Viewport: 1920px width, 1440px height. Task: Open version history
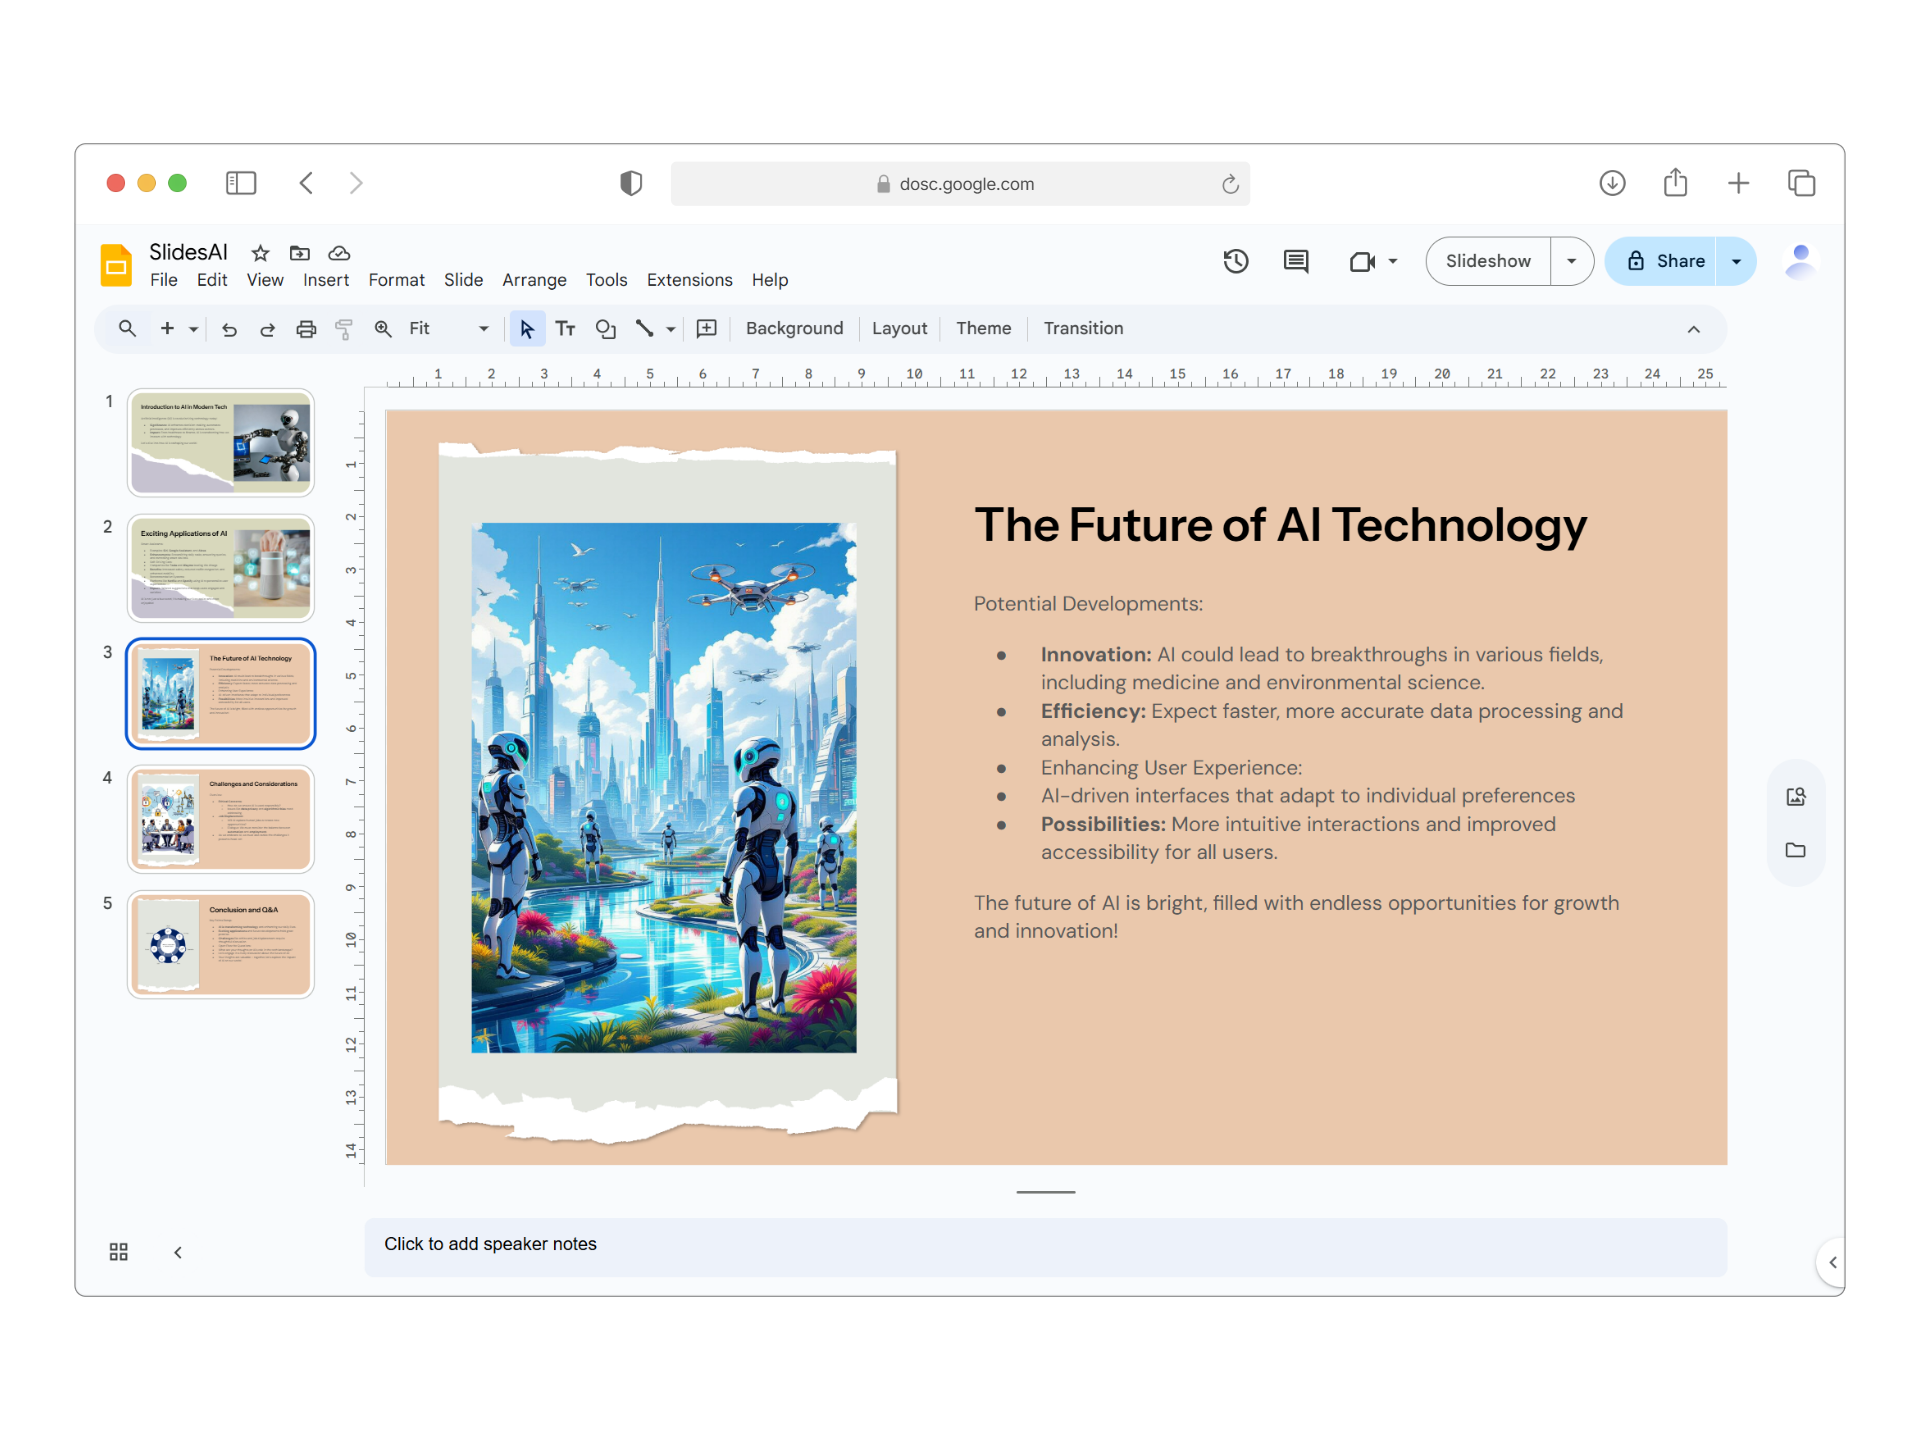[x=1236, y=261]
